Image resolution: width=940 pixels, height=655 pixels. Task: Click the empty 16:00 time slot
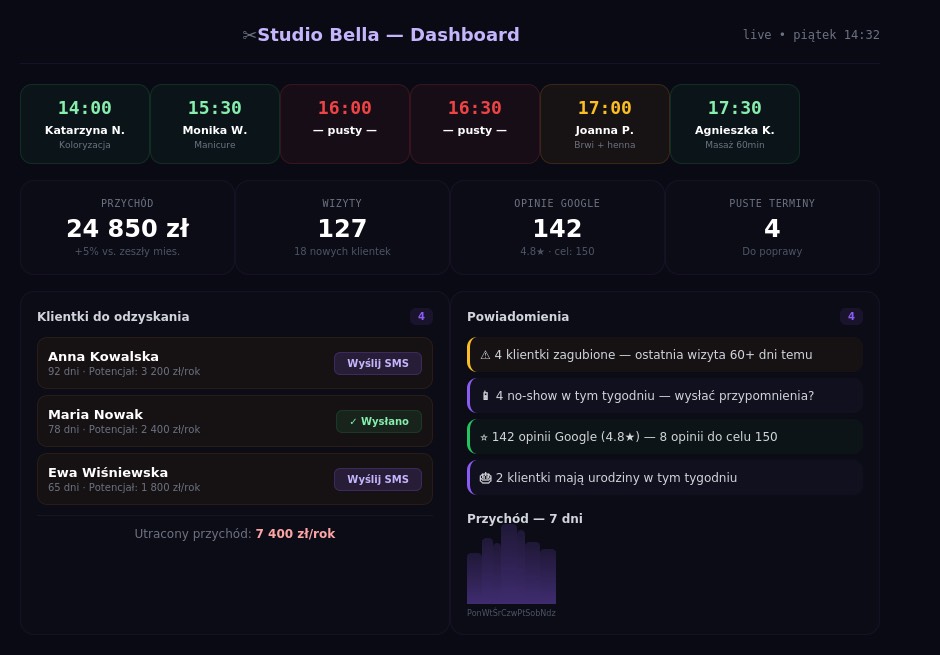(345, 124)
